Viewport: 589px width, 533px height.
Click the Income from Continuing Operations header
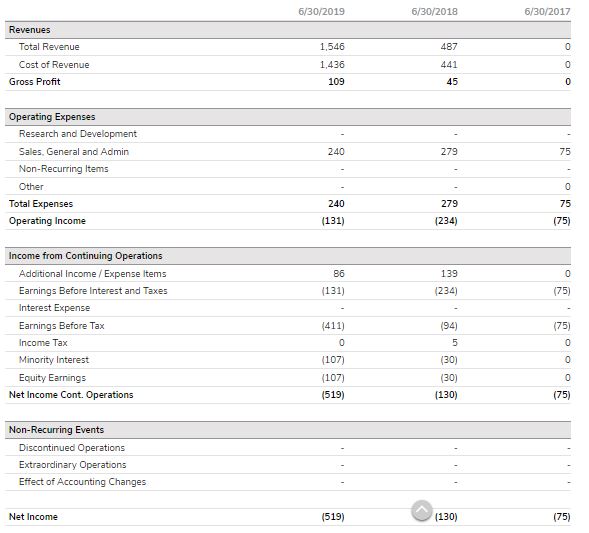click(288, 256)
